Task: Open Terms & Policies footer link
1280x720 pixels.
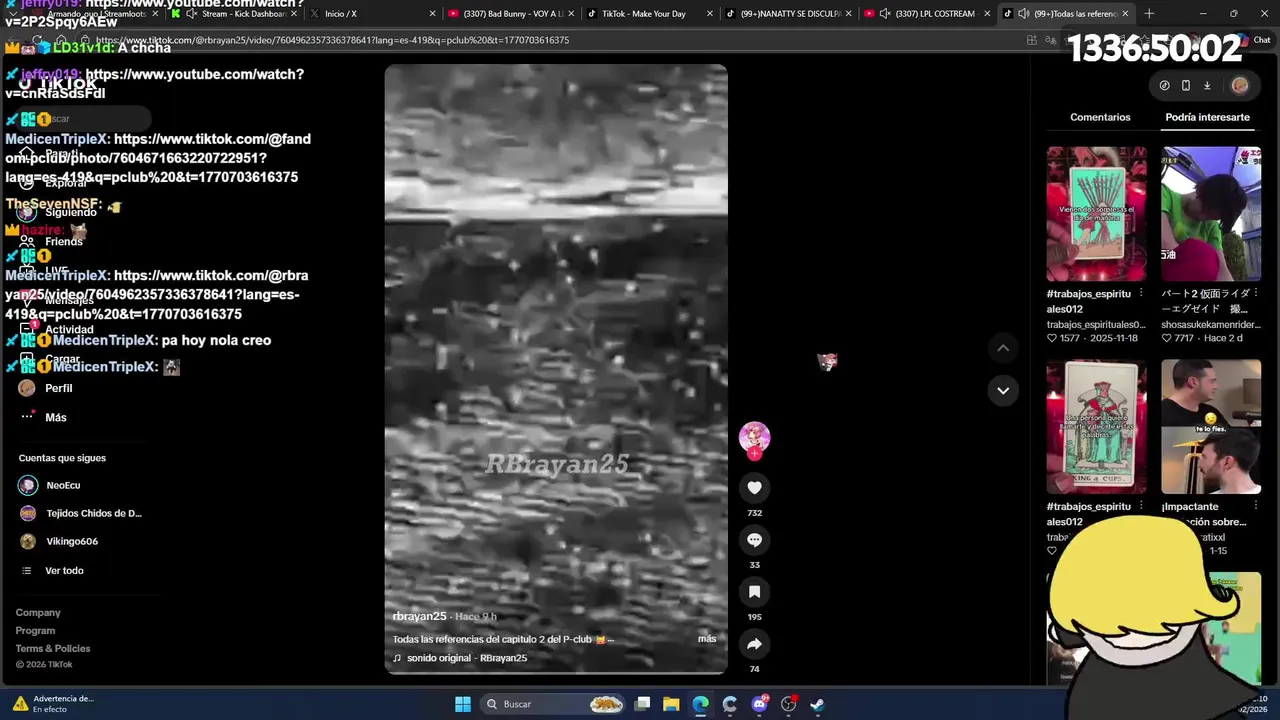Action: [52, 648]
